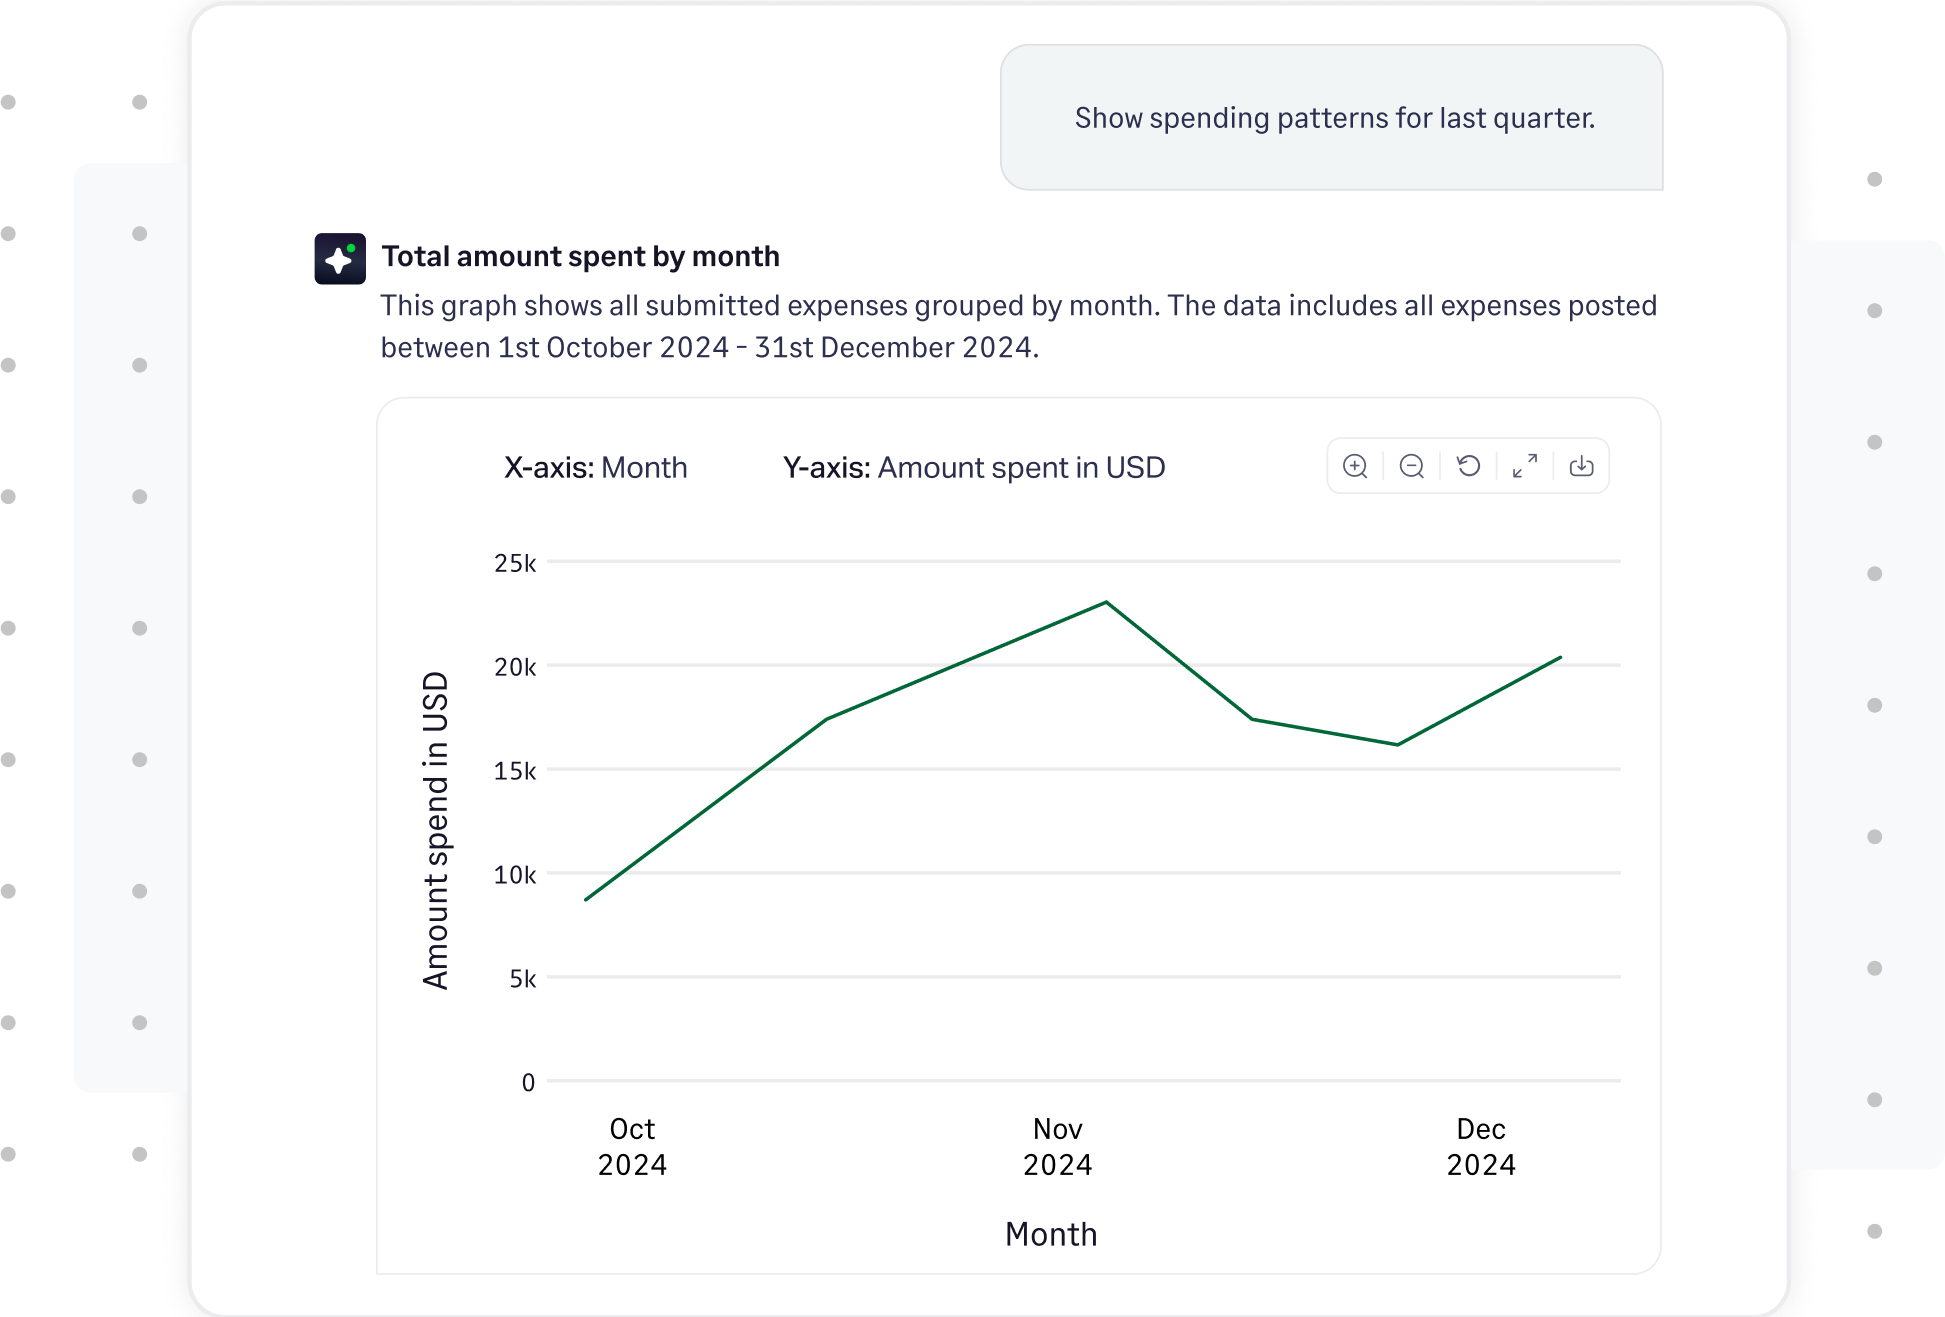The image size is (1945, 1317).
Task: Select the Y-axis: Amount spent in USD label
Action: pyautogui.click(x=974, y=467)
